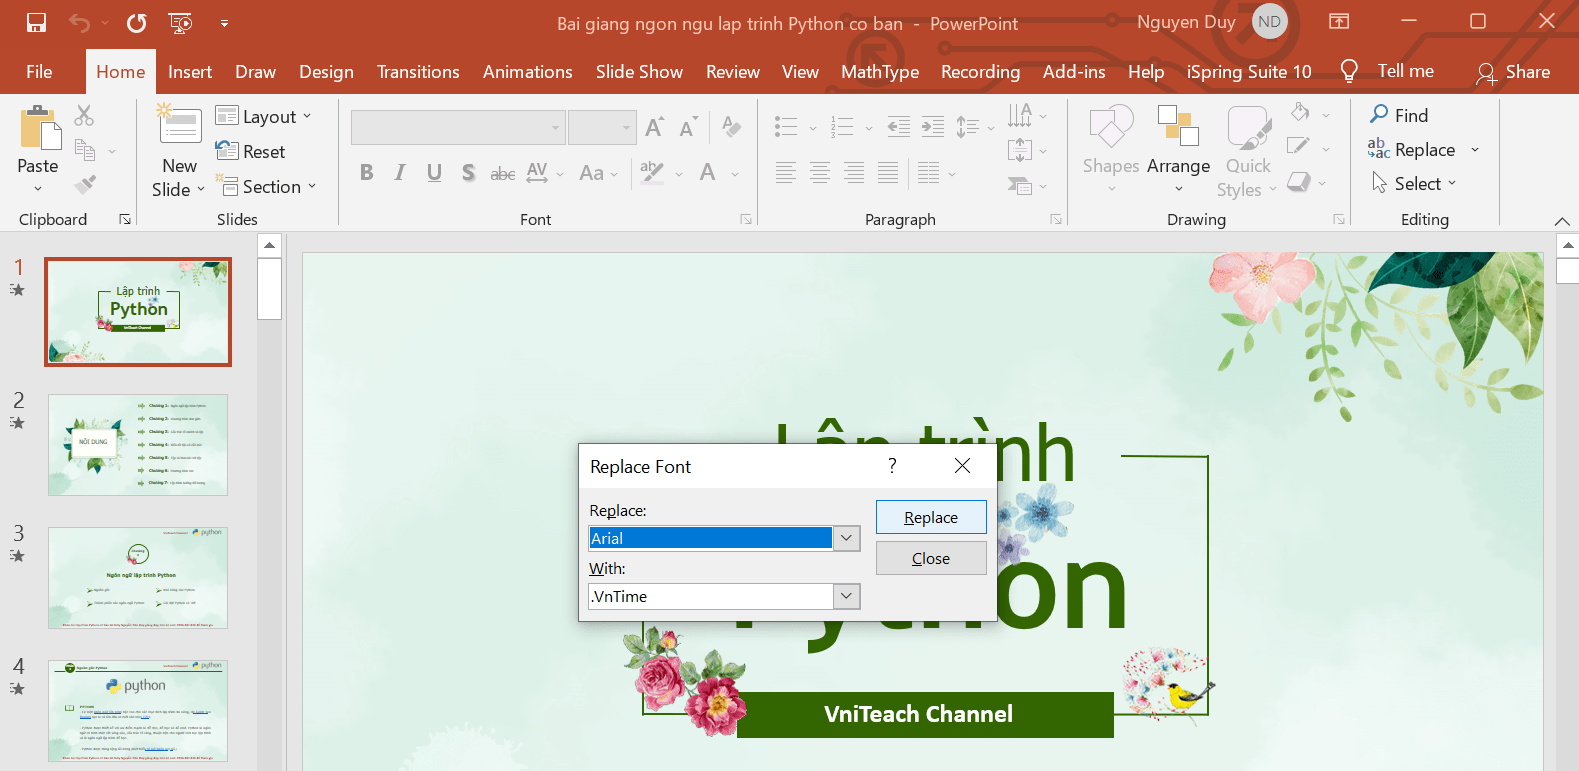Open the iSpring Suite 10 tab
Image resolution: width=1579 pixels, height=771 pixels.
pyautogui.click(x=1249, y=71)
